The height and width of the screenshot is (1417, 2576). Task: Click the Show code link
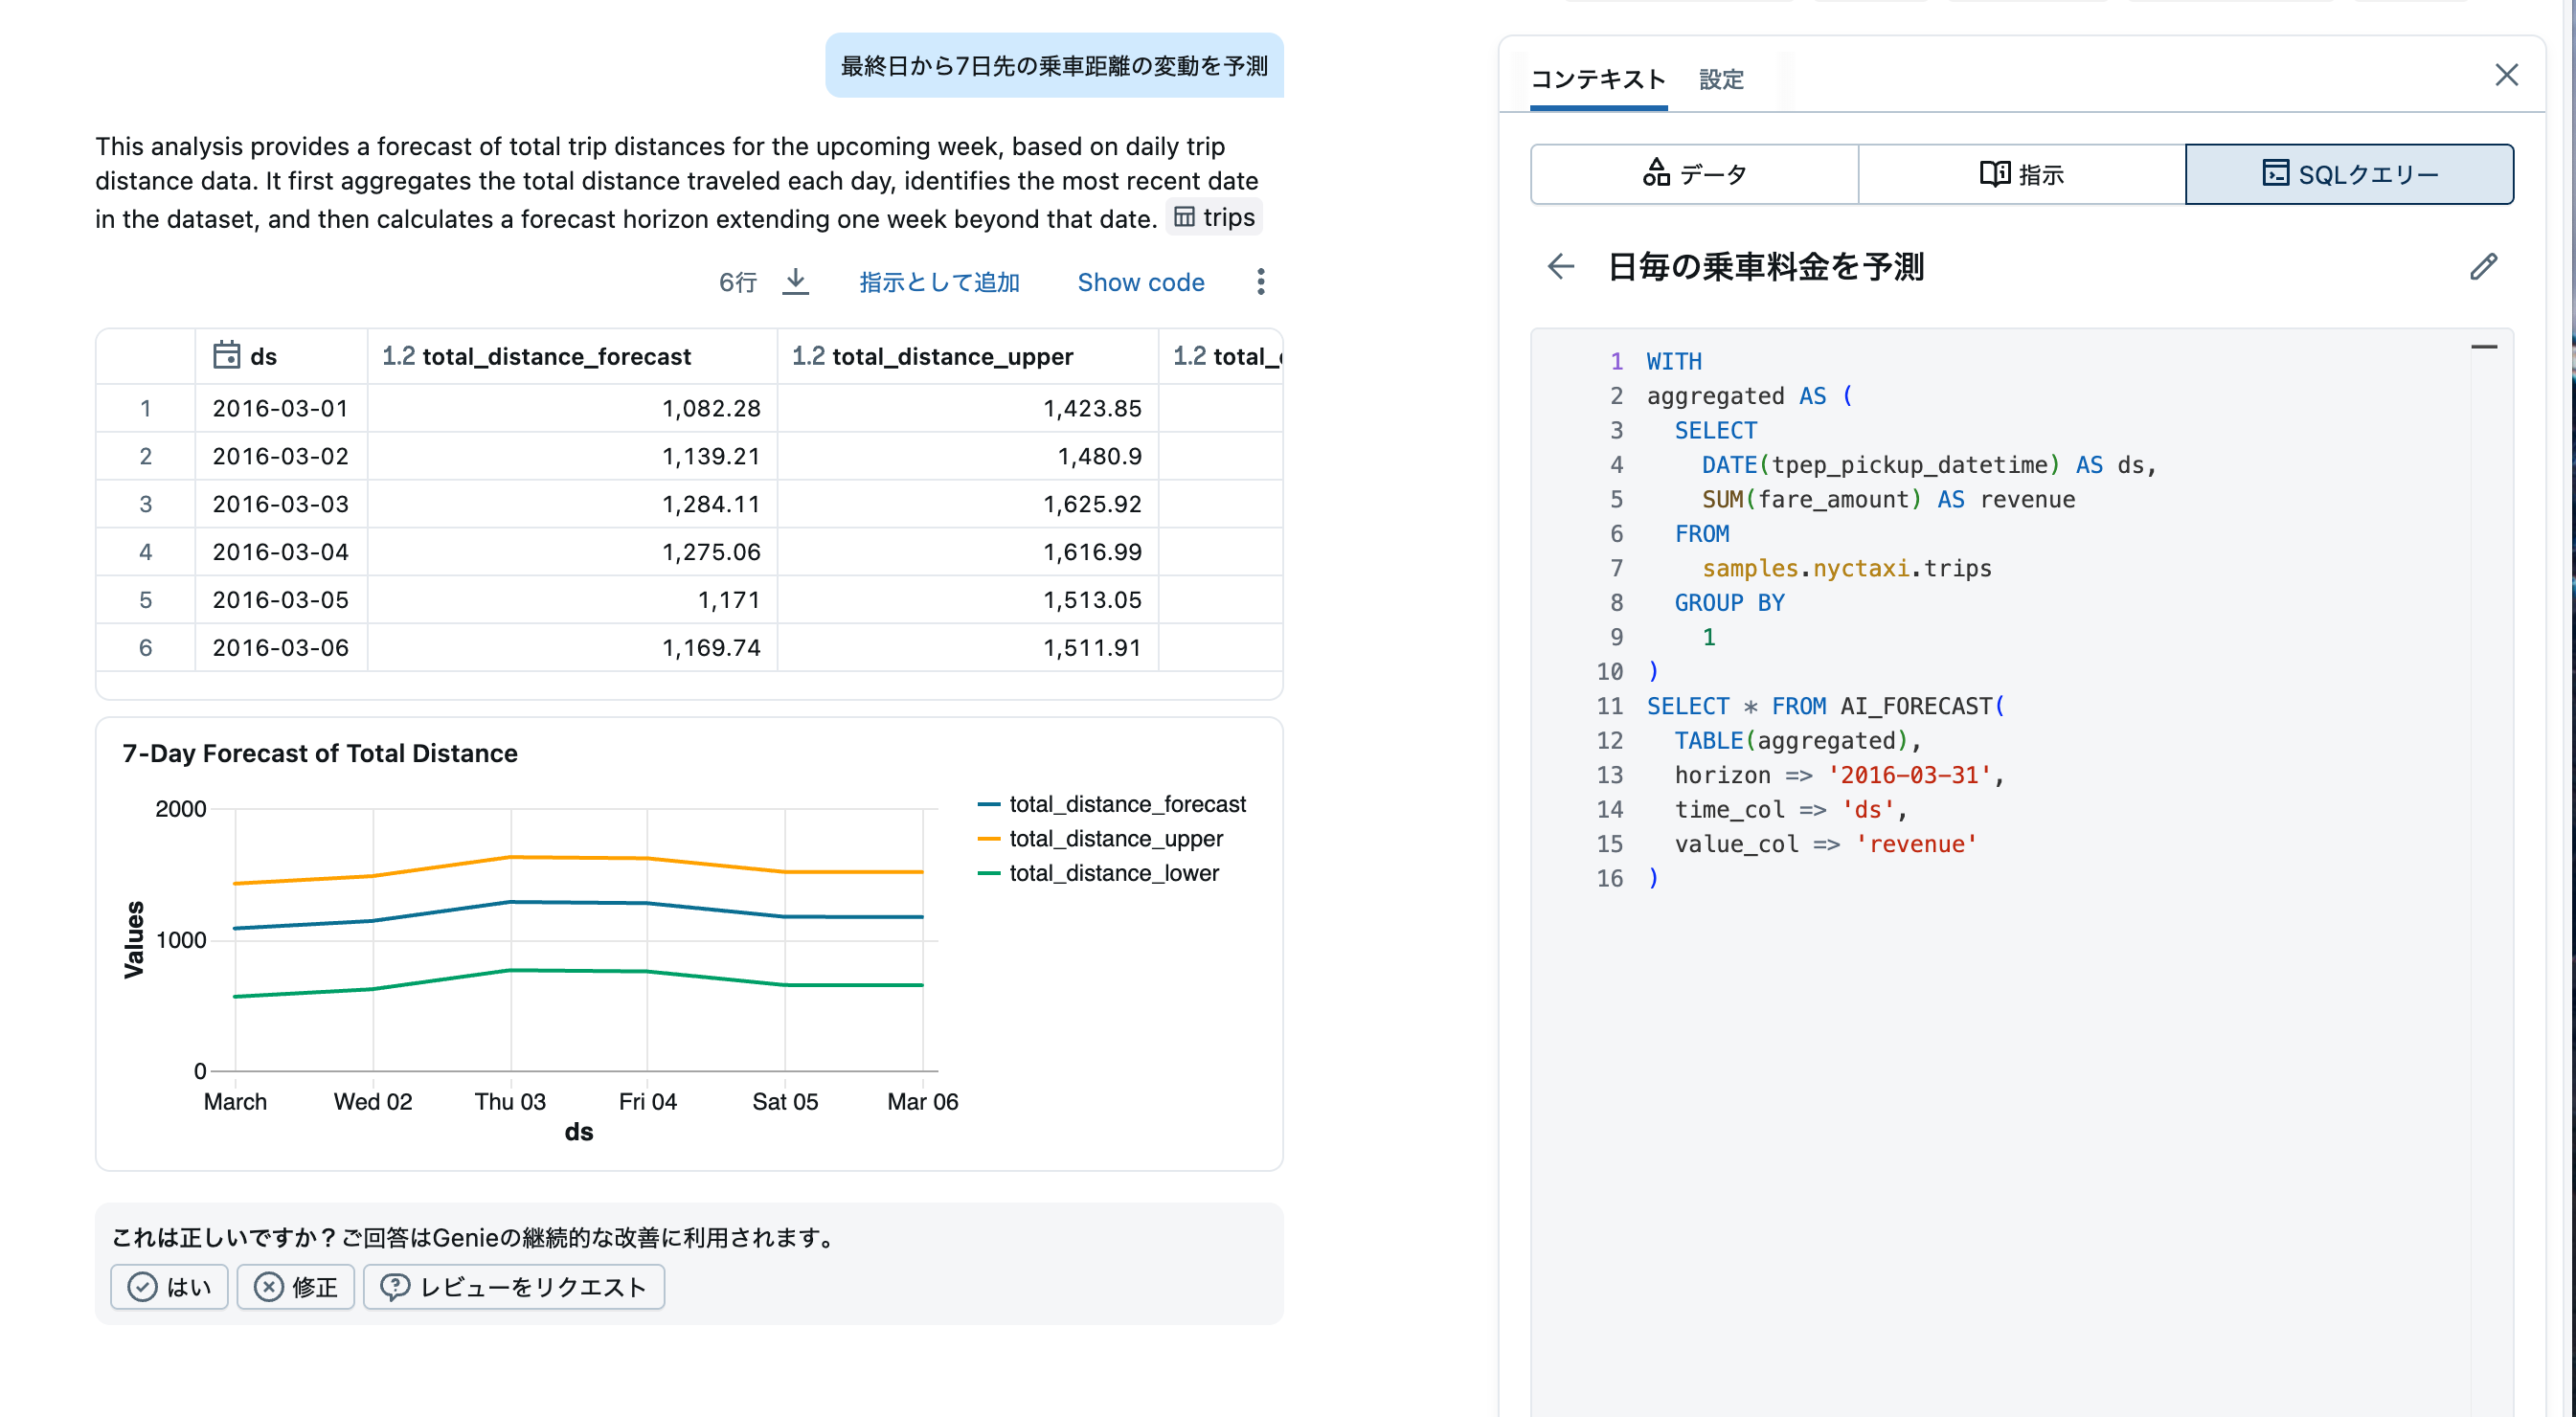coord(1140,282)
